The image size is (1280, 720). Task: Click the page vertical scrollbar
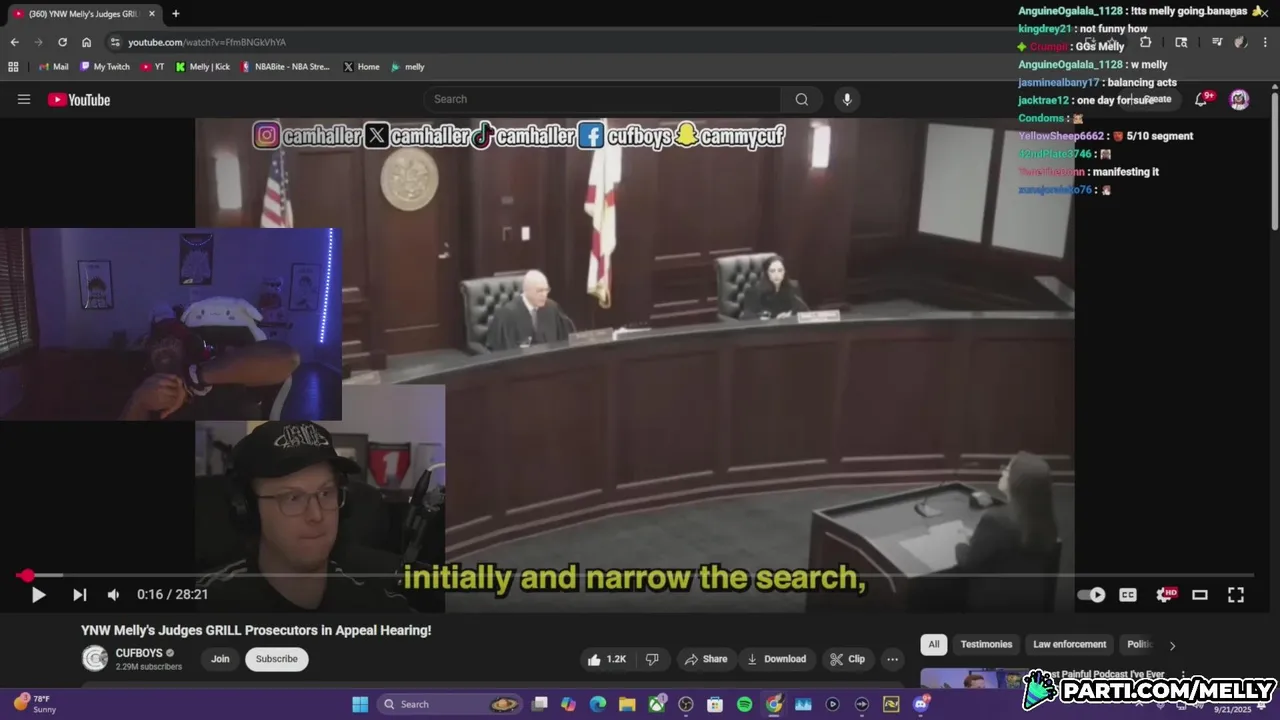tap(1275, 160)
